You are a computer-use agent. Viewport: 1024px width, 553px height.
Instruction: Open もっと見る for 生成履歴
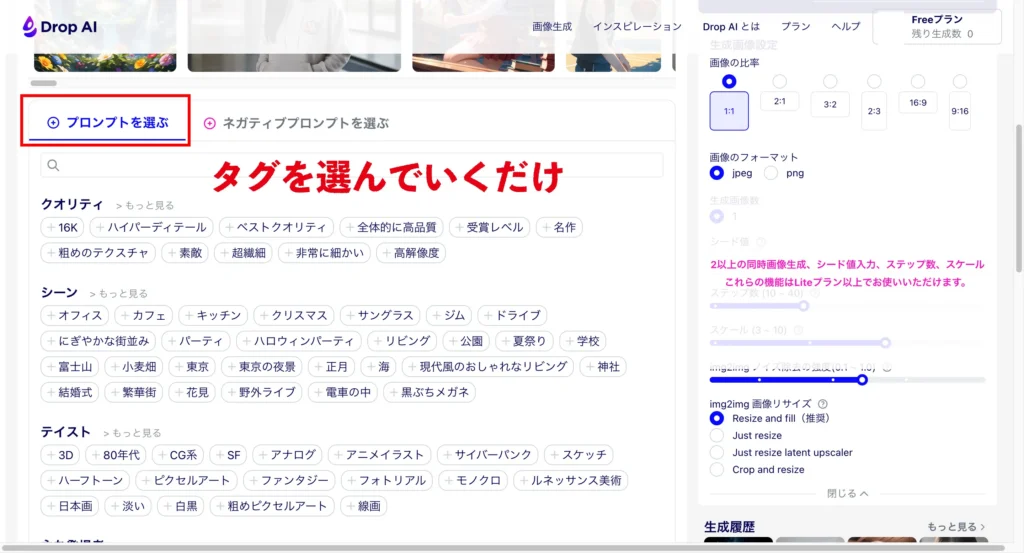coord(956,527)
